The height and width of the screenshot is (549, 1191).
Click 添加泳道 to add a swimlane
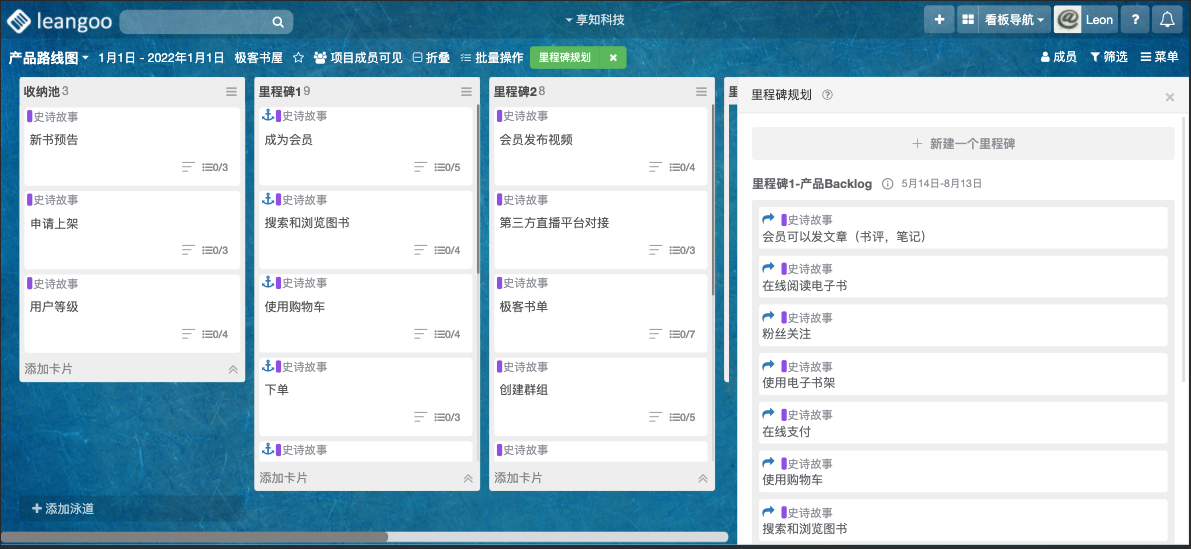(x=63, y=509)
